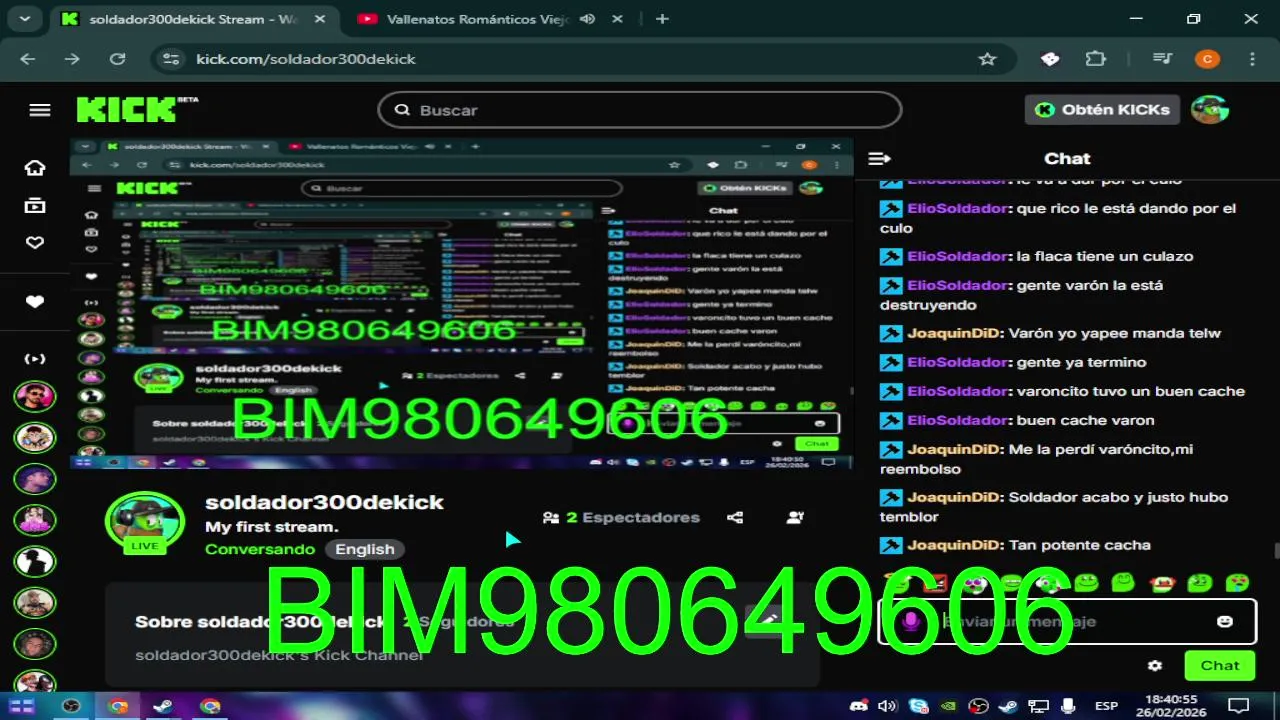This screenshot has width=1280, height=720.
Task: Click the chat panel scrollbar thumb
Action: tap(1275, 550)
